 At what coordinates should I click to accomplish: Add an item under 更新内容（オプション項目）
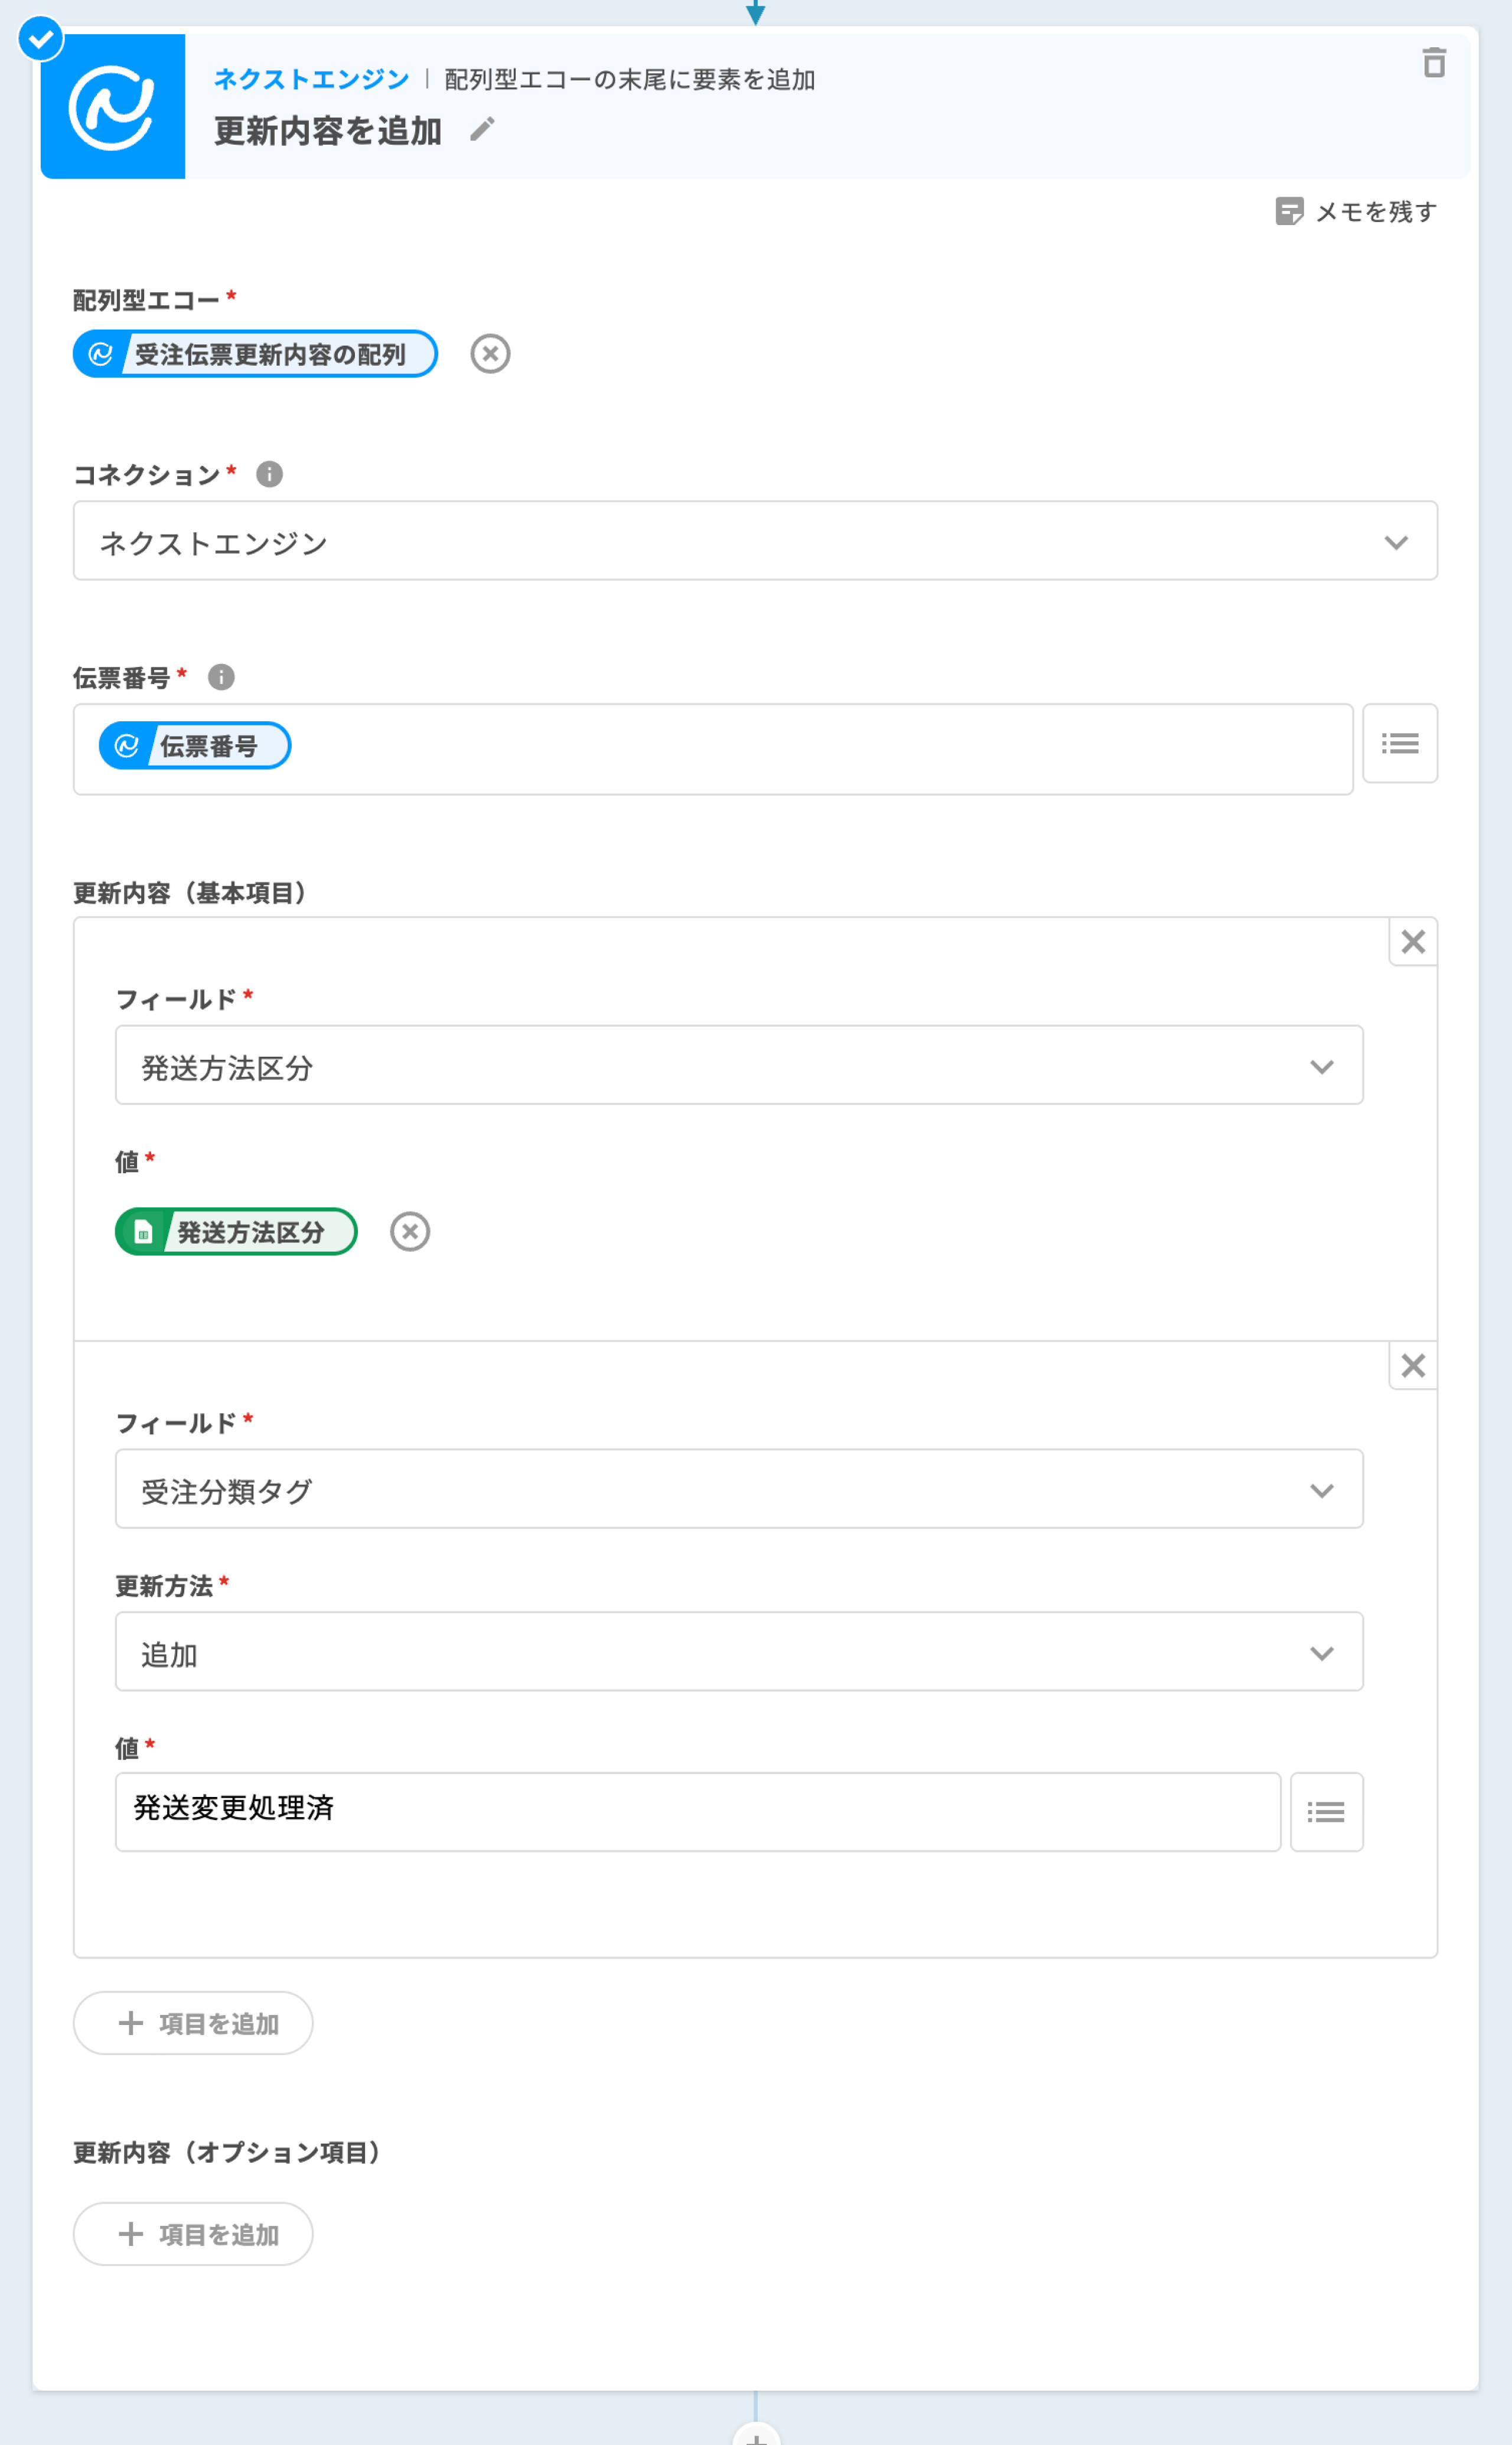(x=193, y=2234)
